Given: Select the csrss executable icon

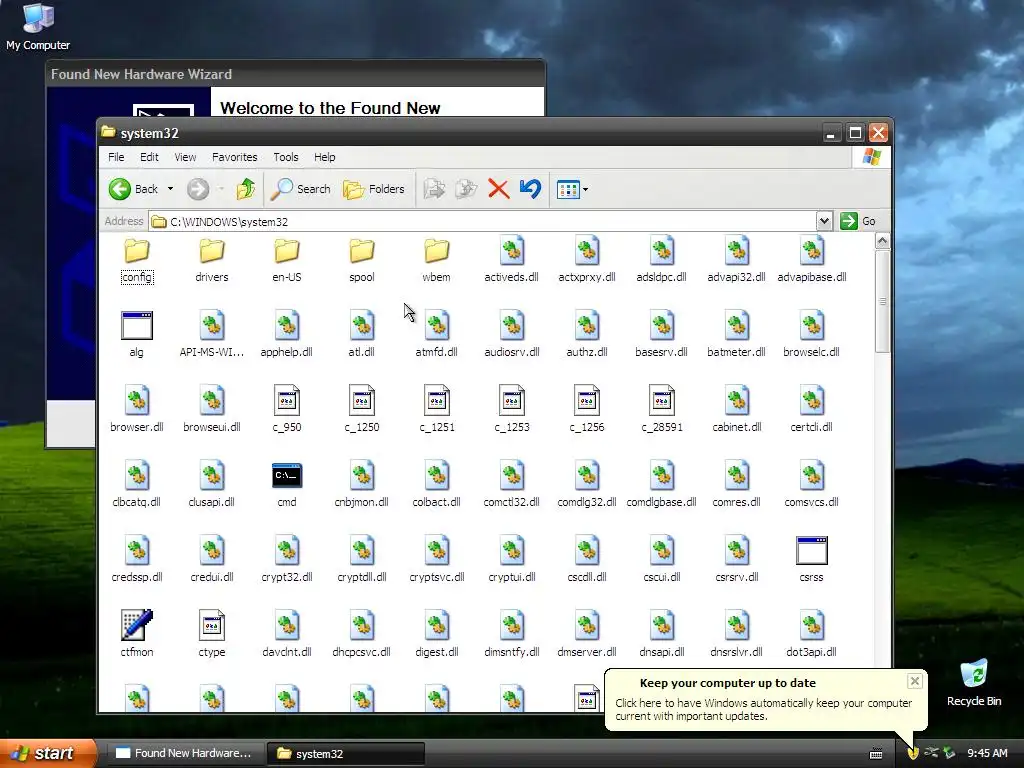Looking at the screenshot, I should tap(812, 560).
